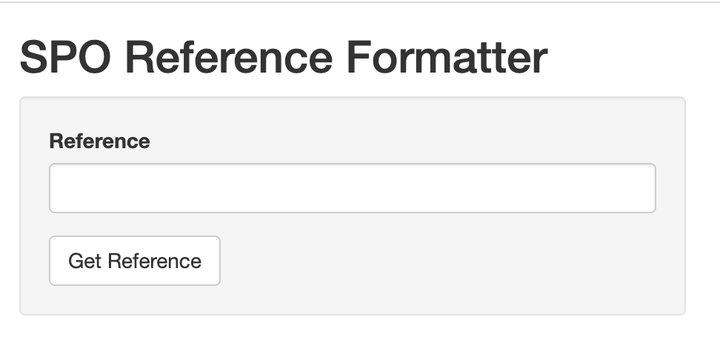Image resolution: width=720 pixels, height=360 pixels.
Task: Click inside the Reference input near its left edge
Action: point(62,188)
